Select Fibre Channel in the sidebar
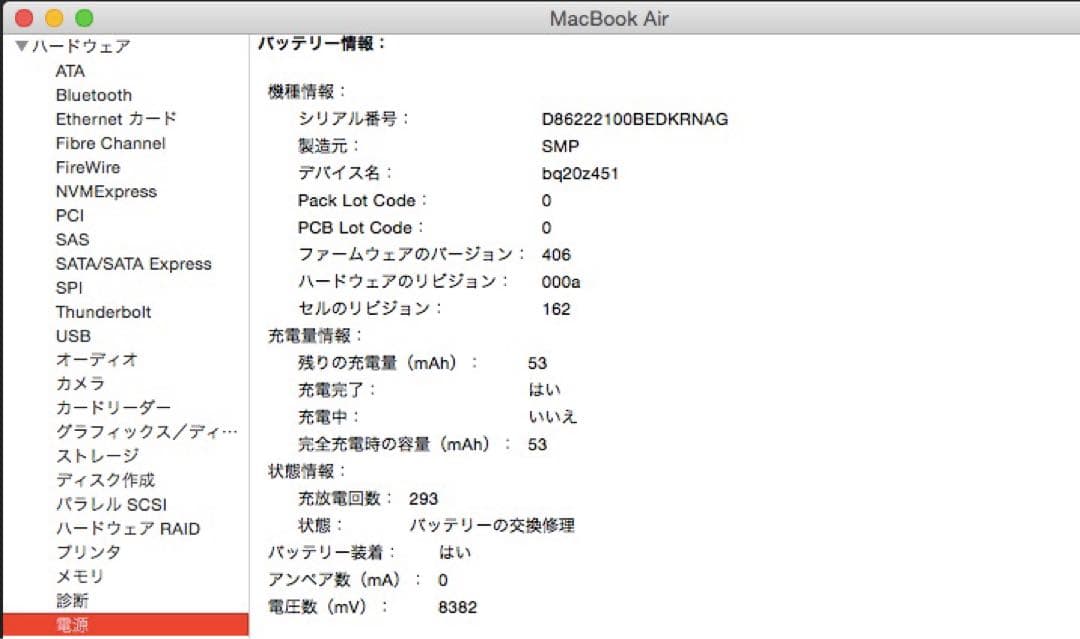Viewport: 1080px width, 639px height. [111, 143]
